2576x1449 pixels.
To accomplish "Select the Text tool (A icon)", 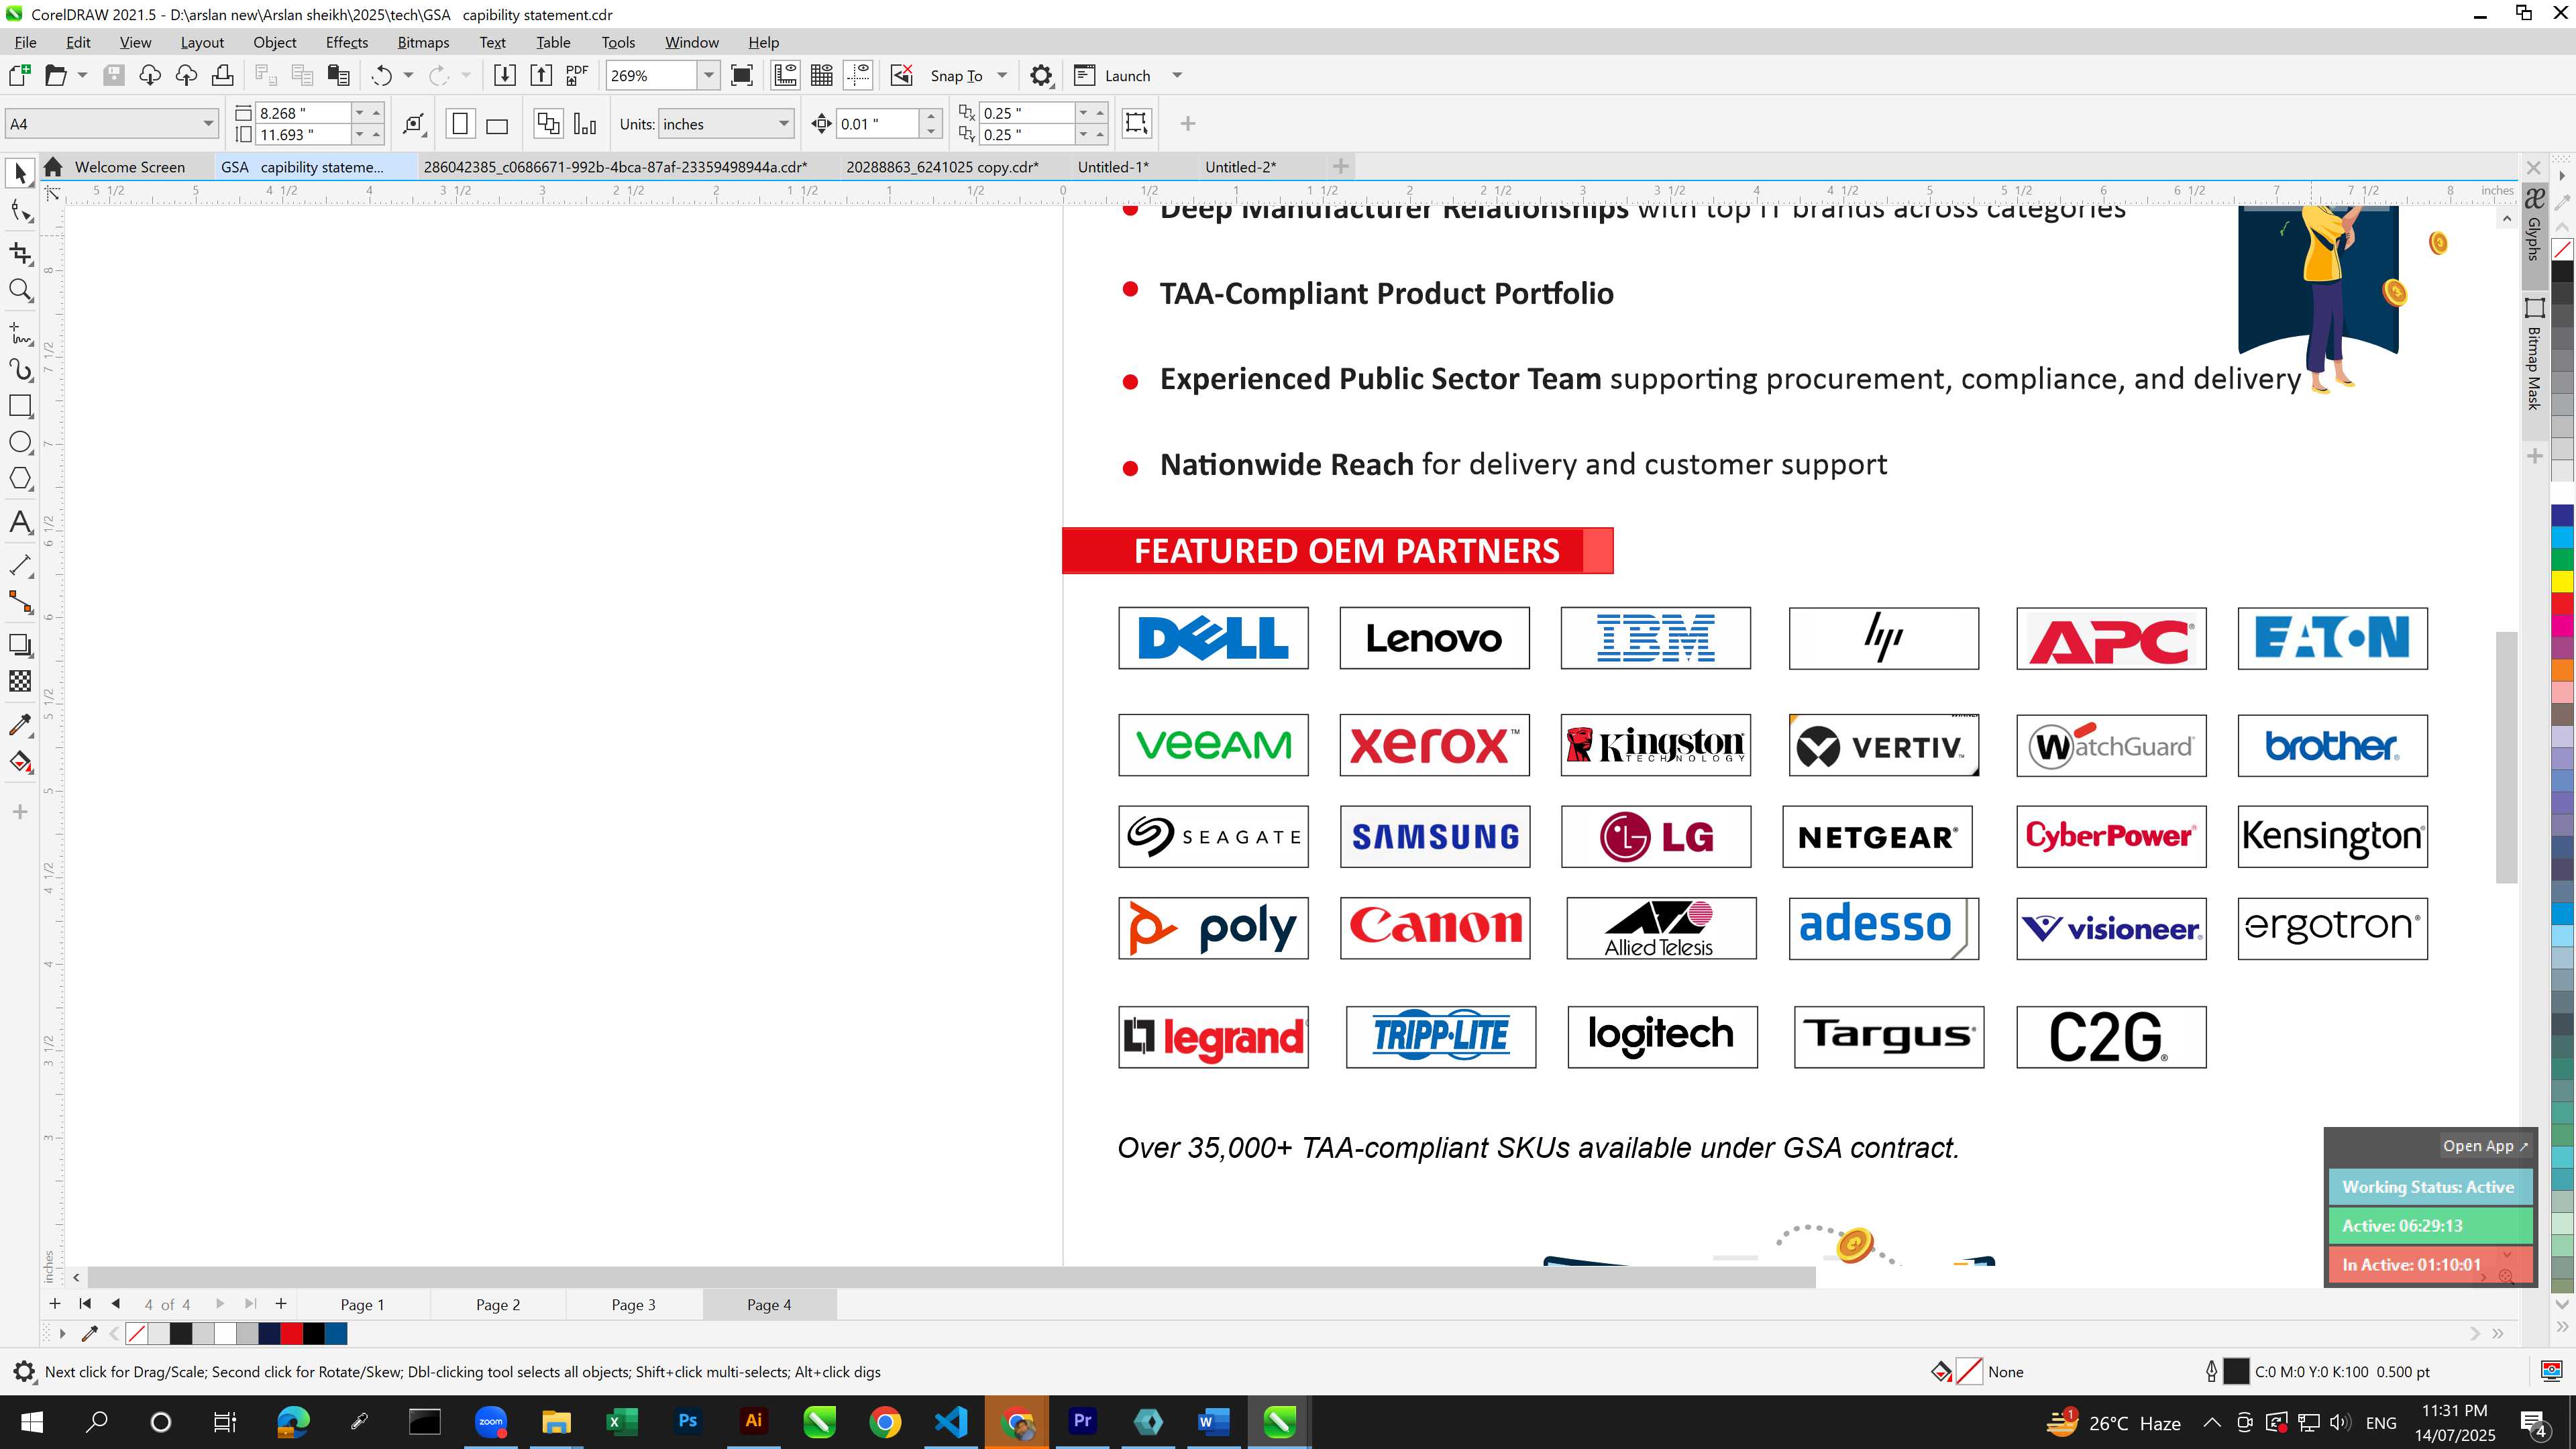I will pyautogui.click(x=20, y=522).
